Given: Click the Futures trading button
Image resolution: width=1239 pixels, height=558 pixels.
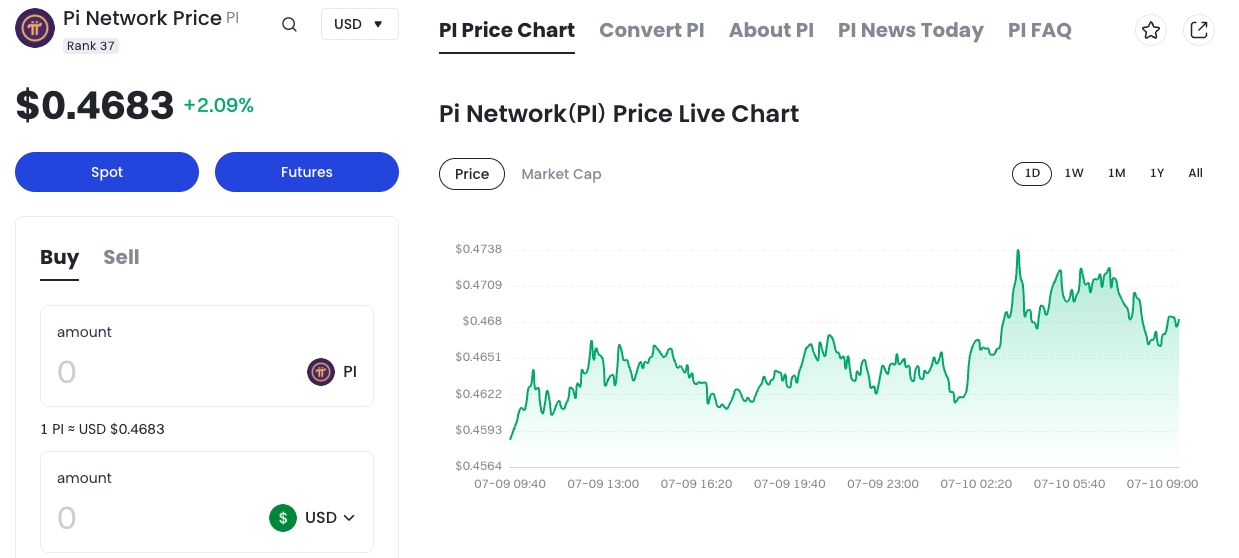Looking at the screenshot, I should click(x=306, y=172).
